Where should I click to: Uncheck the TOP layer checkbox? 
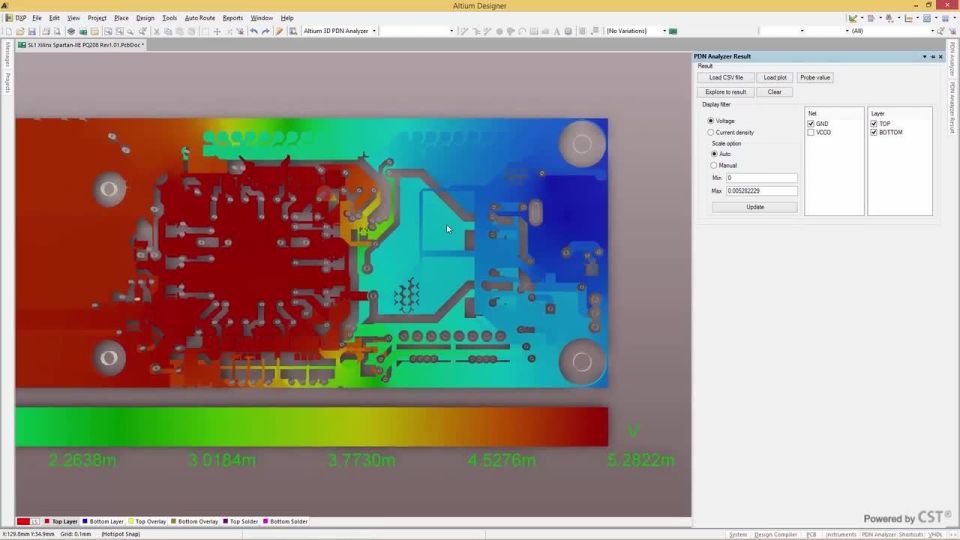(874, 124)
